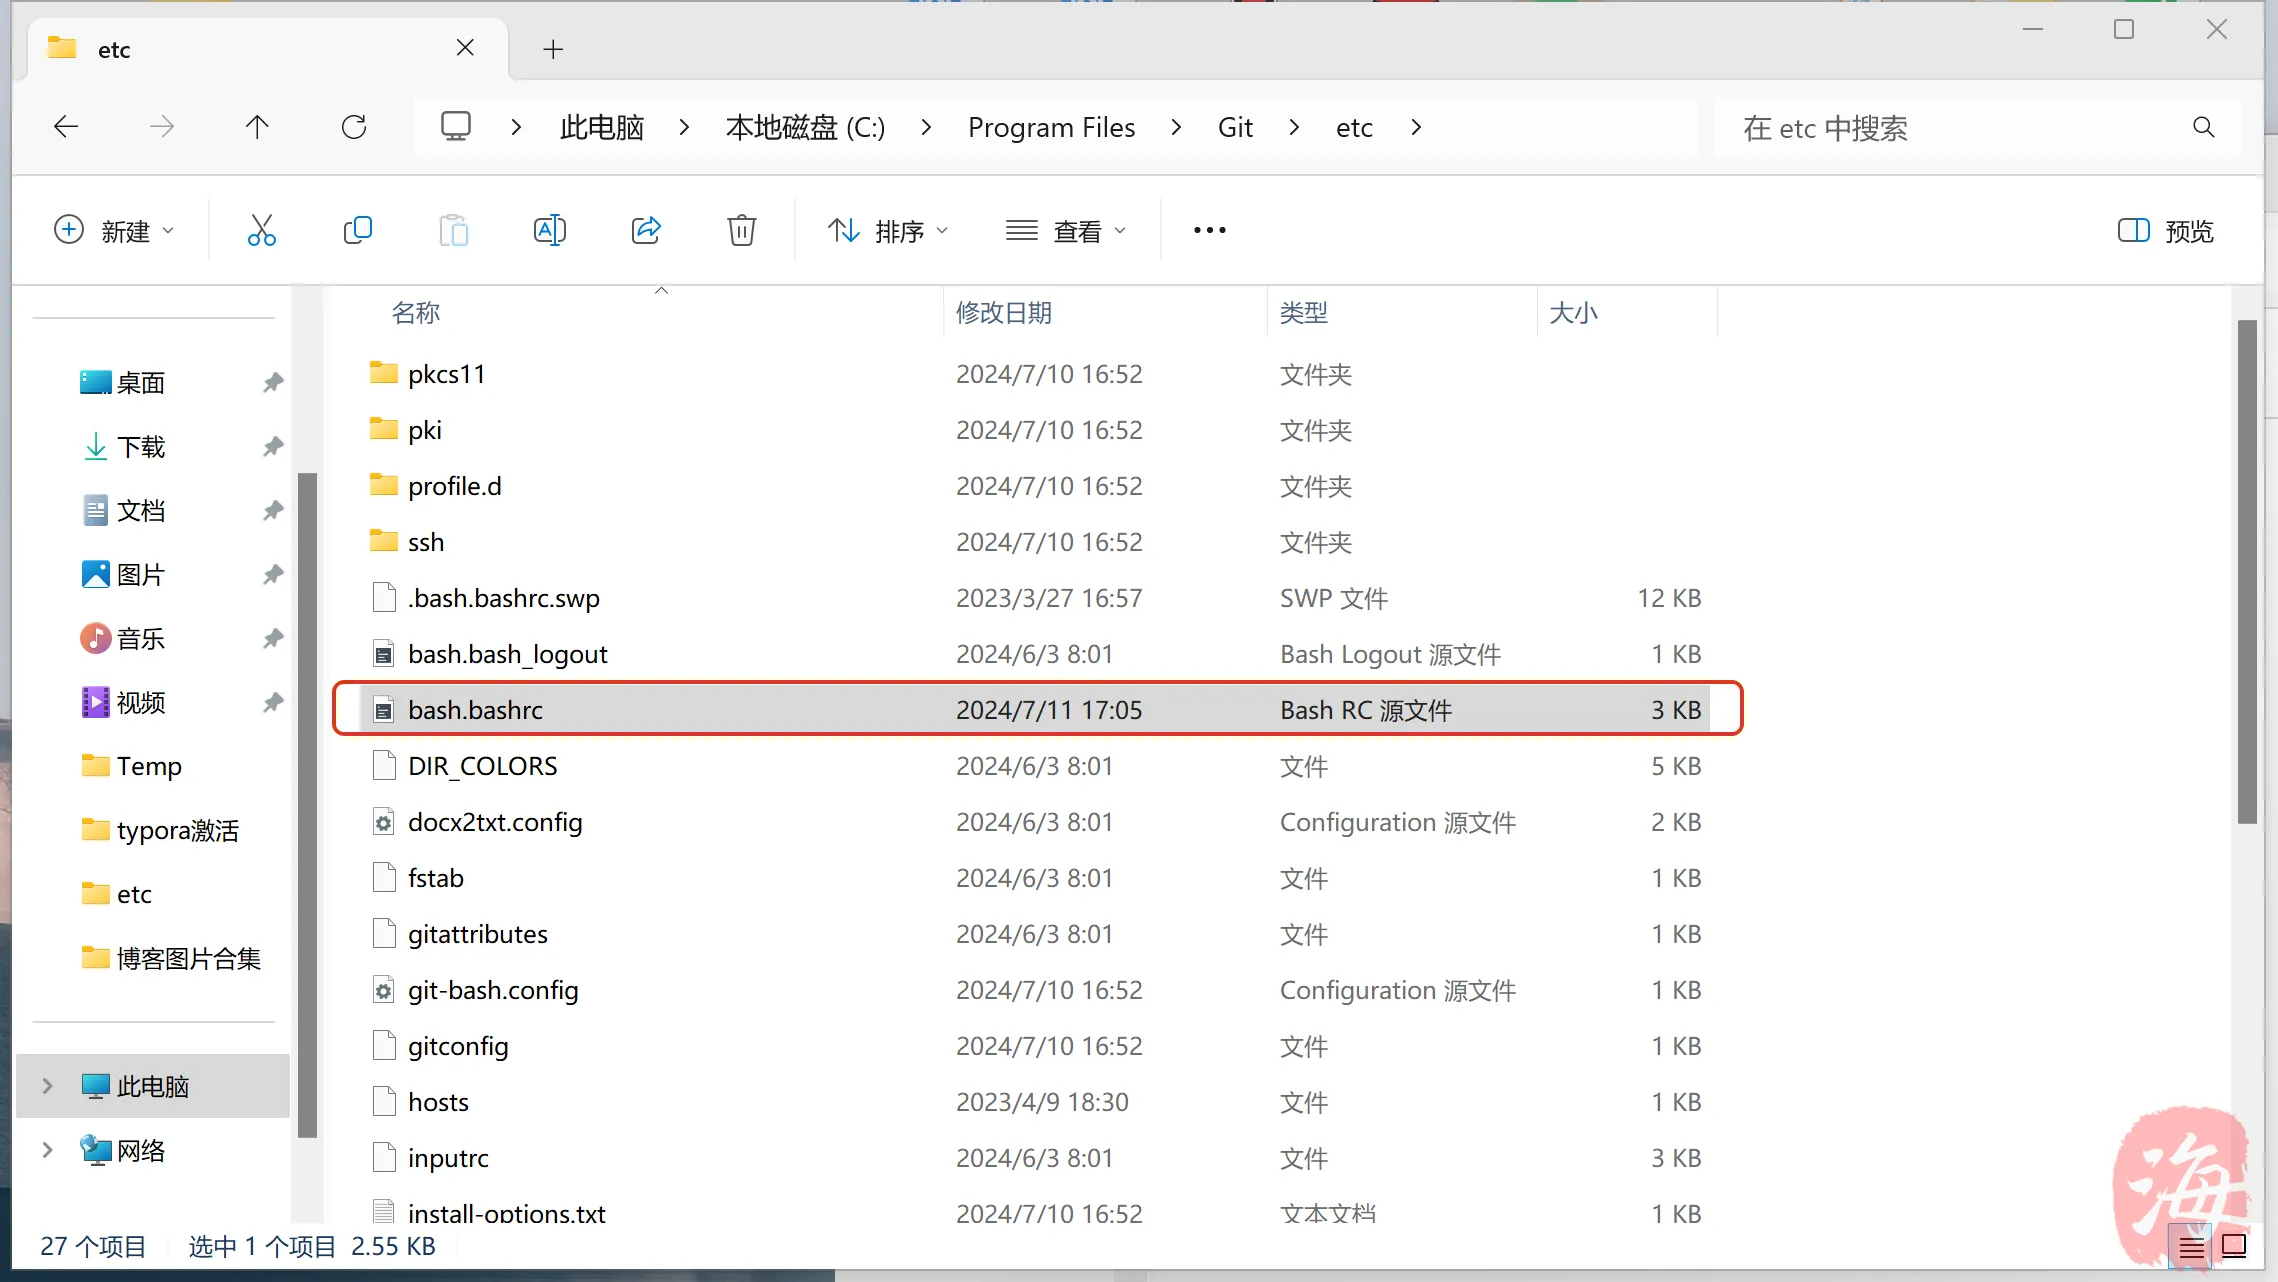The image size is (2278, 1282).
Task: Open the Sort dropdown menu
Action: (888, 231)
